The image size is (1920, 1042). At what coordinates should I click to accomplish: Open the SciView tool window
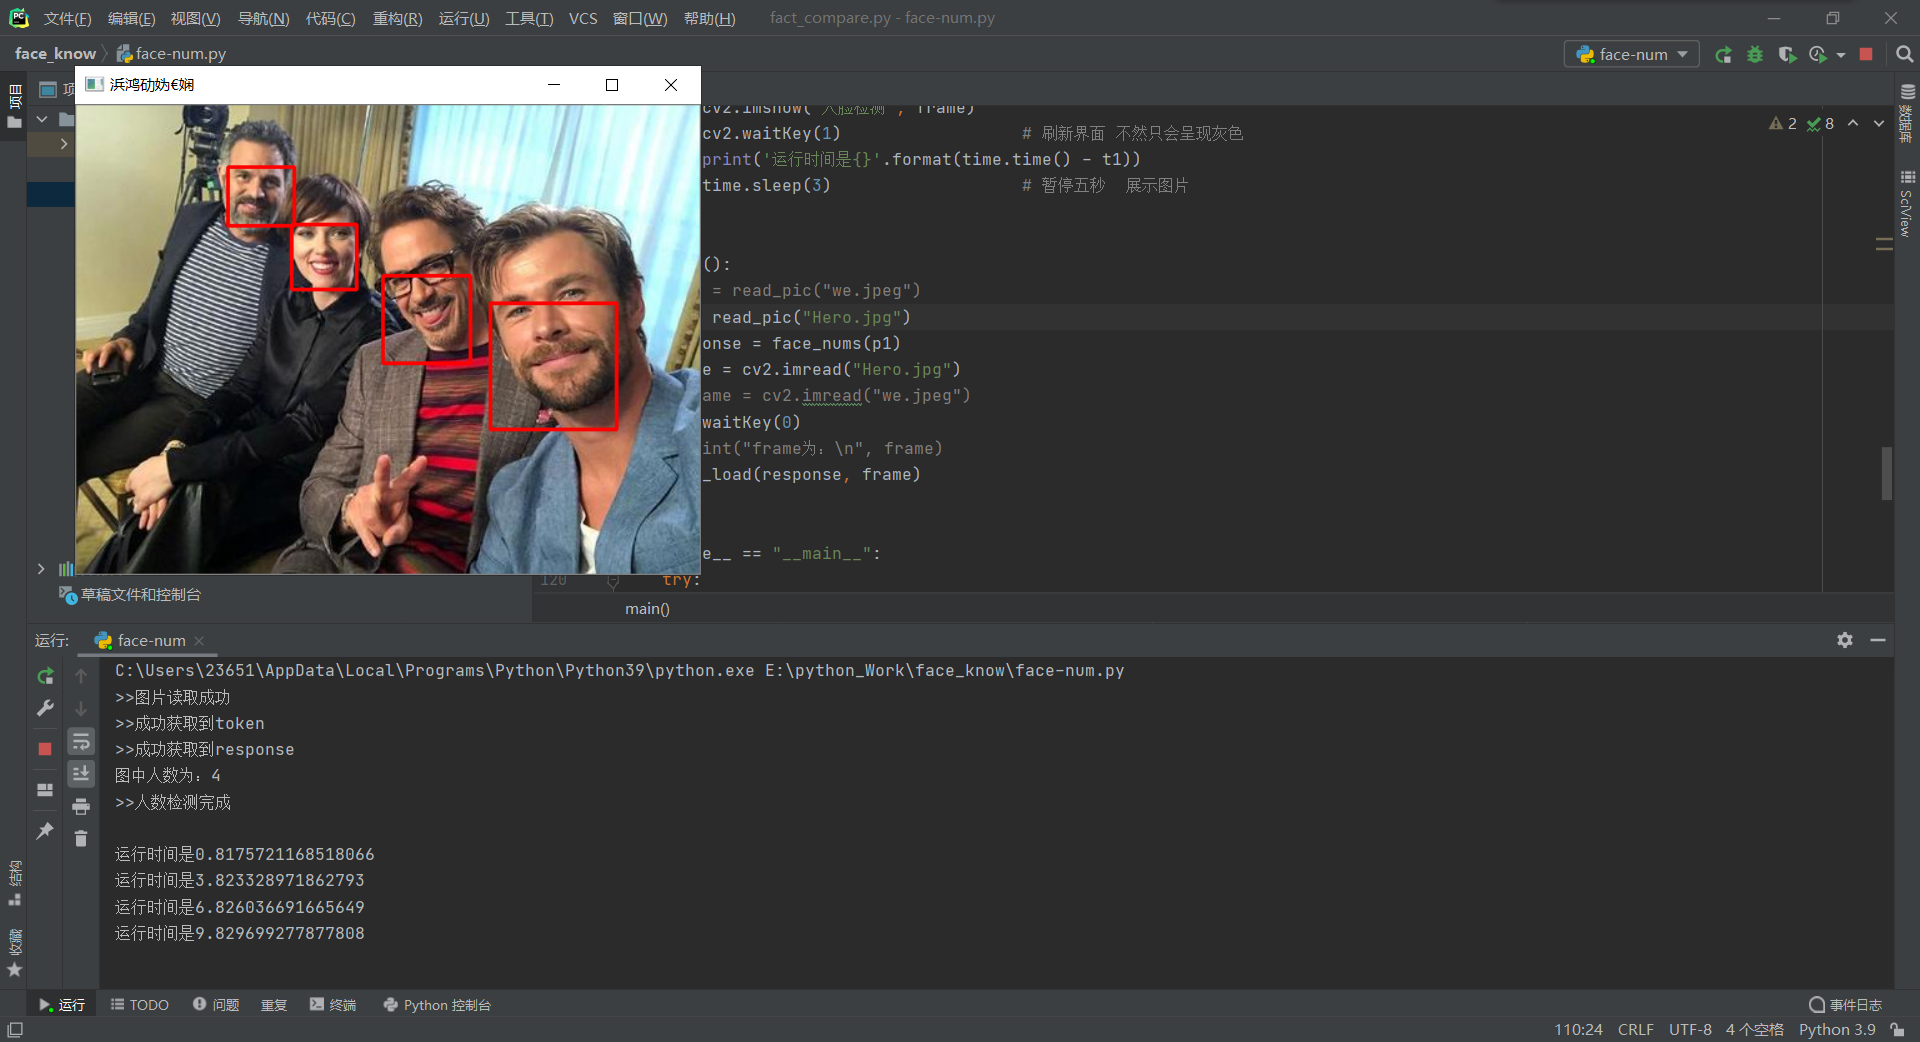tap(1906, 204)
